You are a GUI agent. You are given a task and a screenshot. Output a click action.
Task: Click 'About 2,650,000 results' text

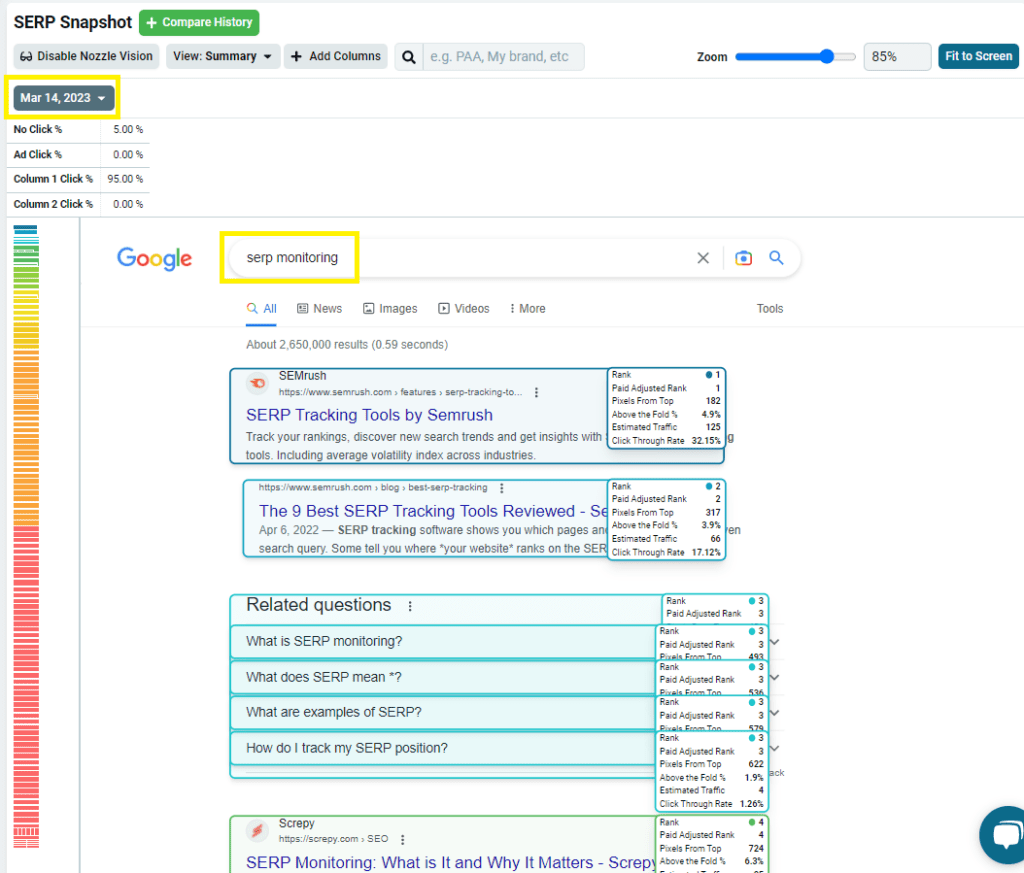tap(347, 345)
